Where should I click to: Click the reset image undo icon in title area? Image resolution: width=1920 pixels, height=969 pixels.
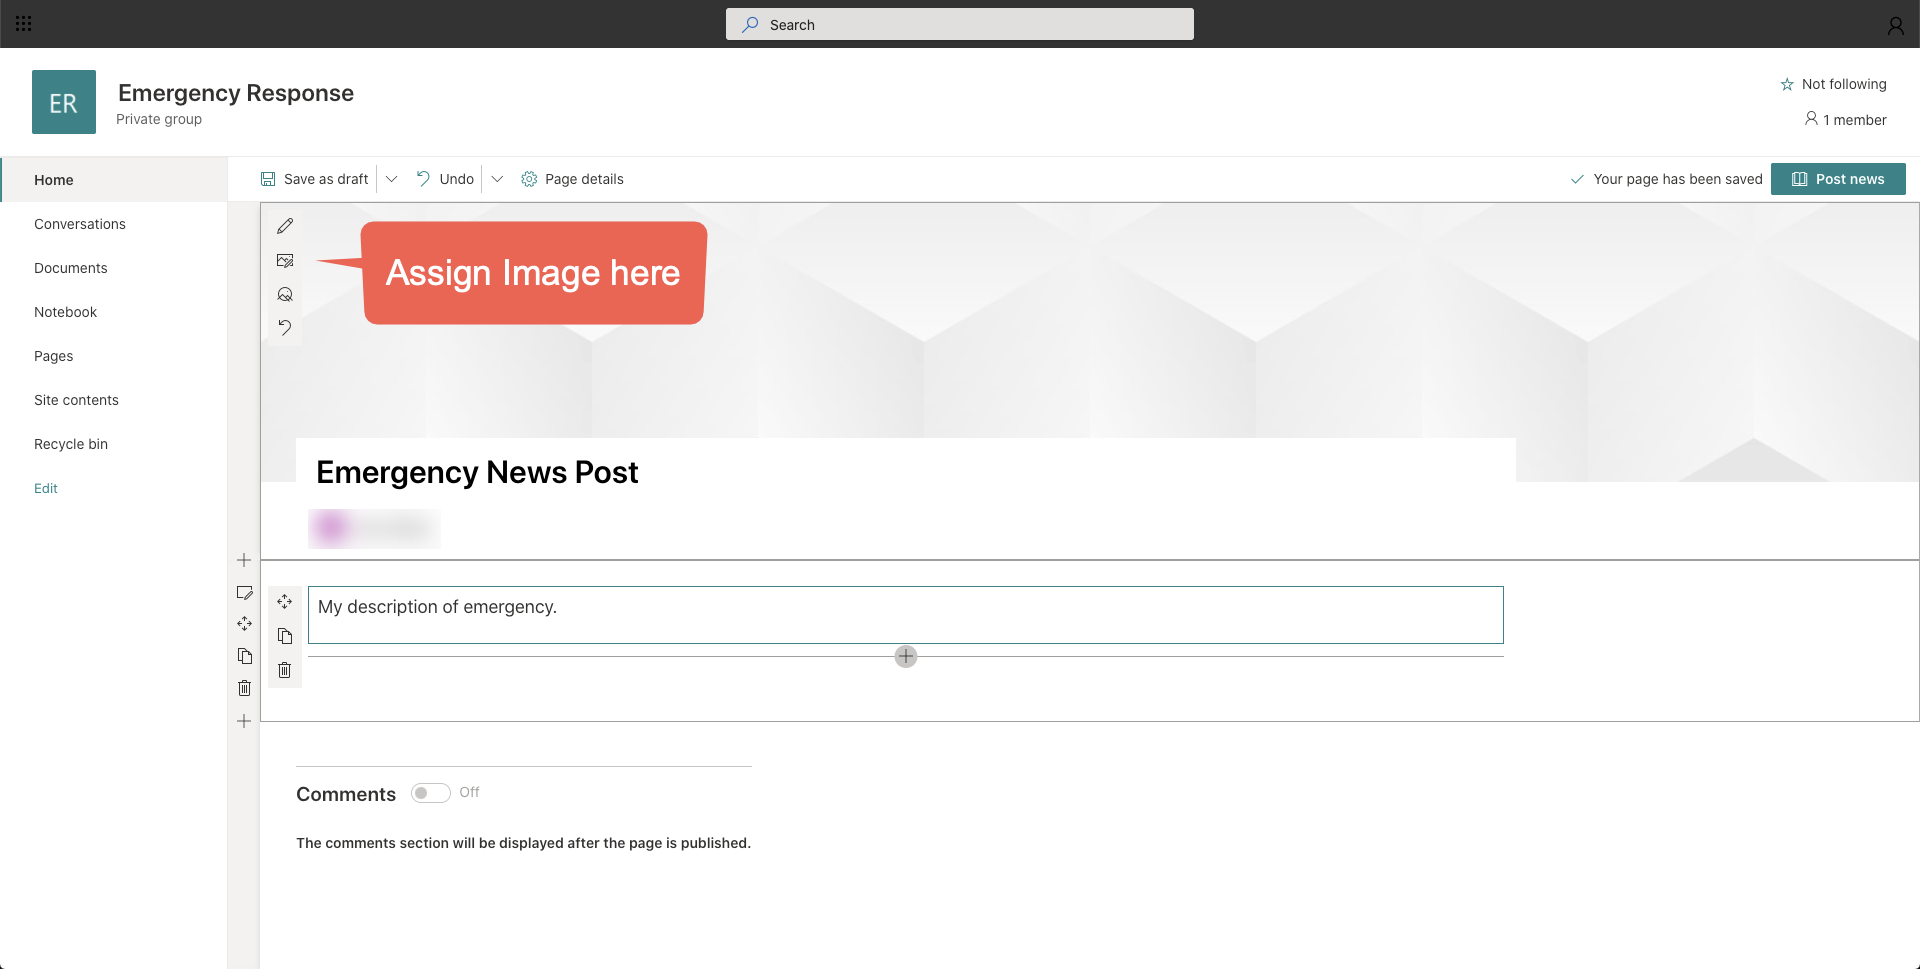pos(285,327)
